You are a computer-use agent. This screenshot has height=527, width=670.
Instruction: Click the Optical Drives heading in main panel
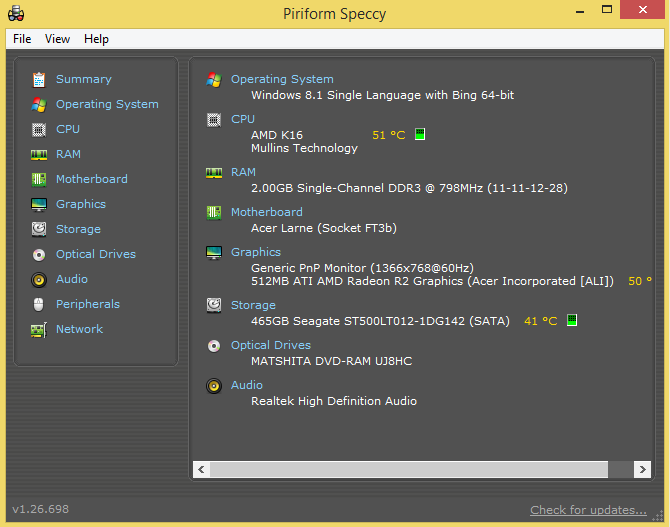pyautogui.click(x=271, y=345)
